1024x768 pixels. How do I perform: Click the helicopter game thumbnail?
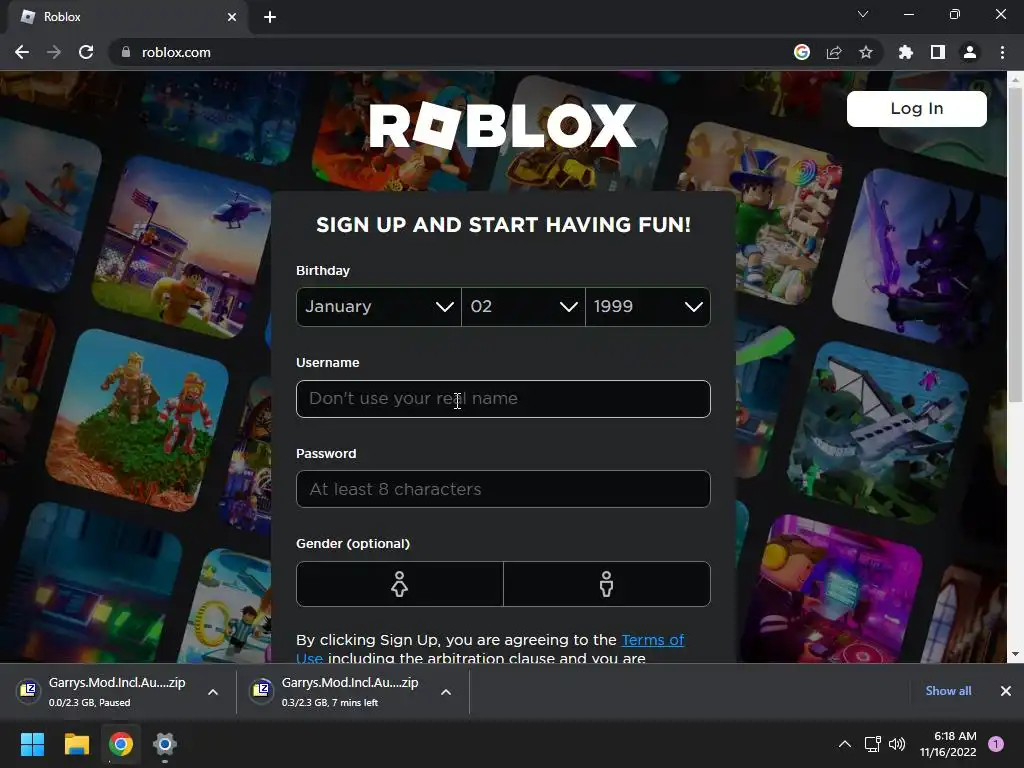coord(184,247)
